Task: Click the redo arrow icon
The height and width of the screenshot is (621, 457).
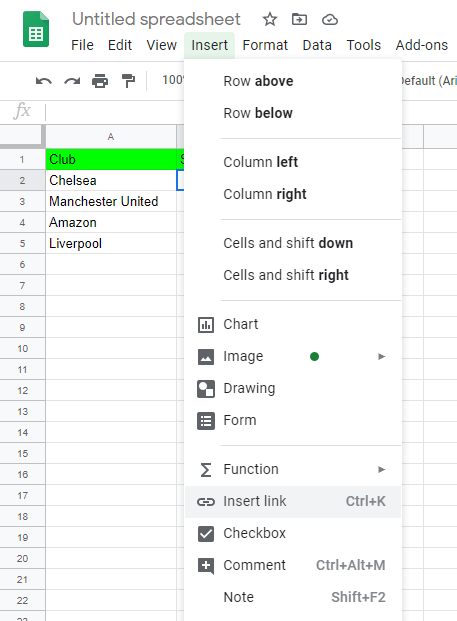Action: point(72,81)
